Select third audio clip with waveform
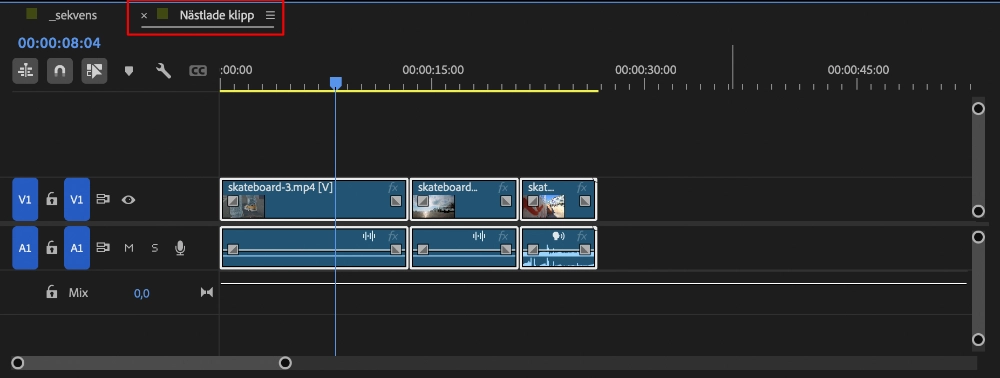 558,248
